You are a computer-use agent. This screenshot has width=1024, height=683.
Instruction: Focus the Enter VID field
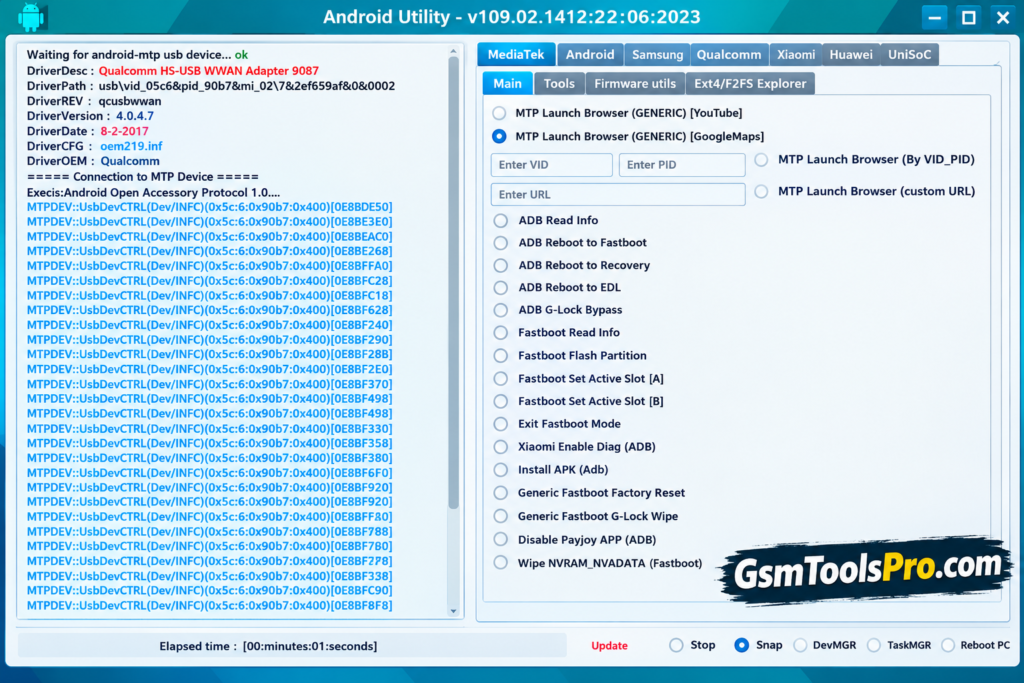pyautogui.click(x=552, y=165)
